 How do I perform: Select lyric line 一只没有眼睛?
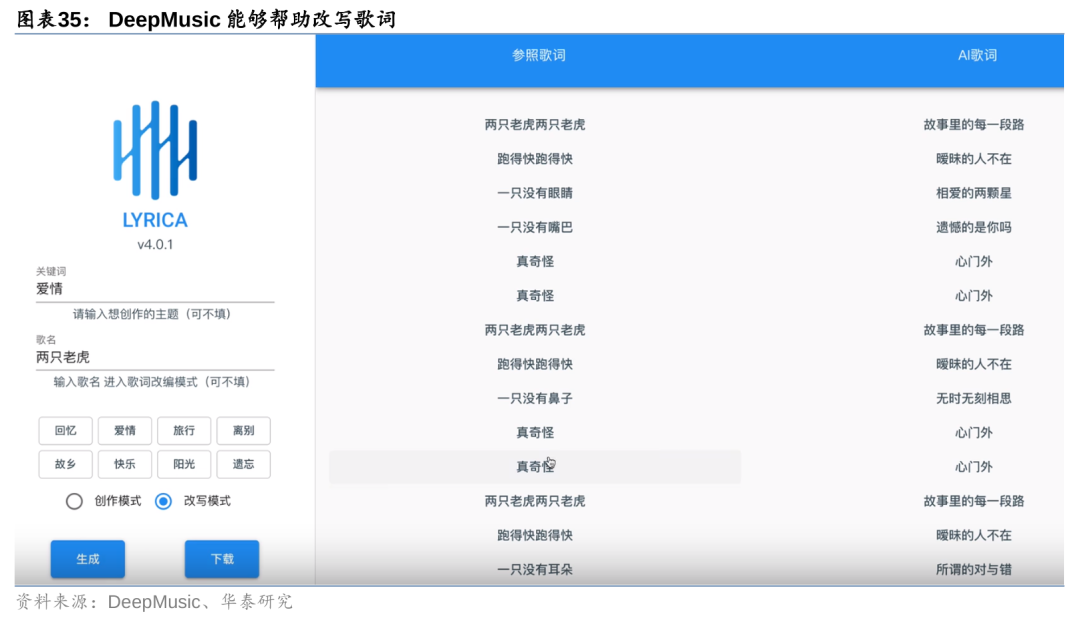[x=535, y=193]
